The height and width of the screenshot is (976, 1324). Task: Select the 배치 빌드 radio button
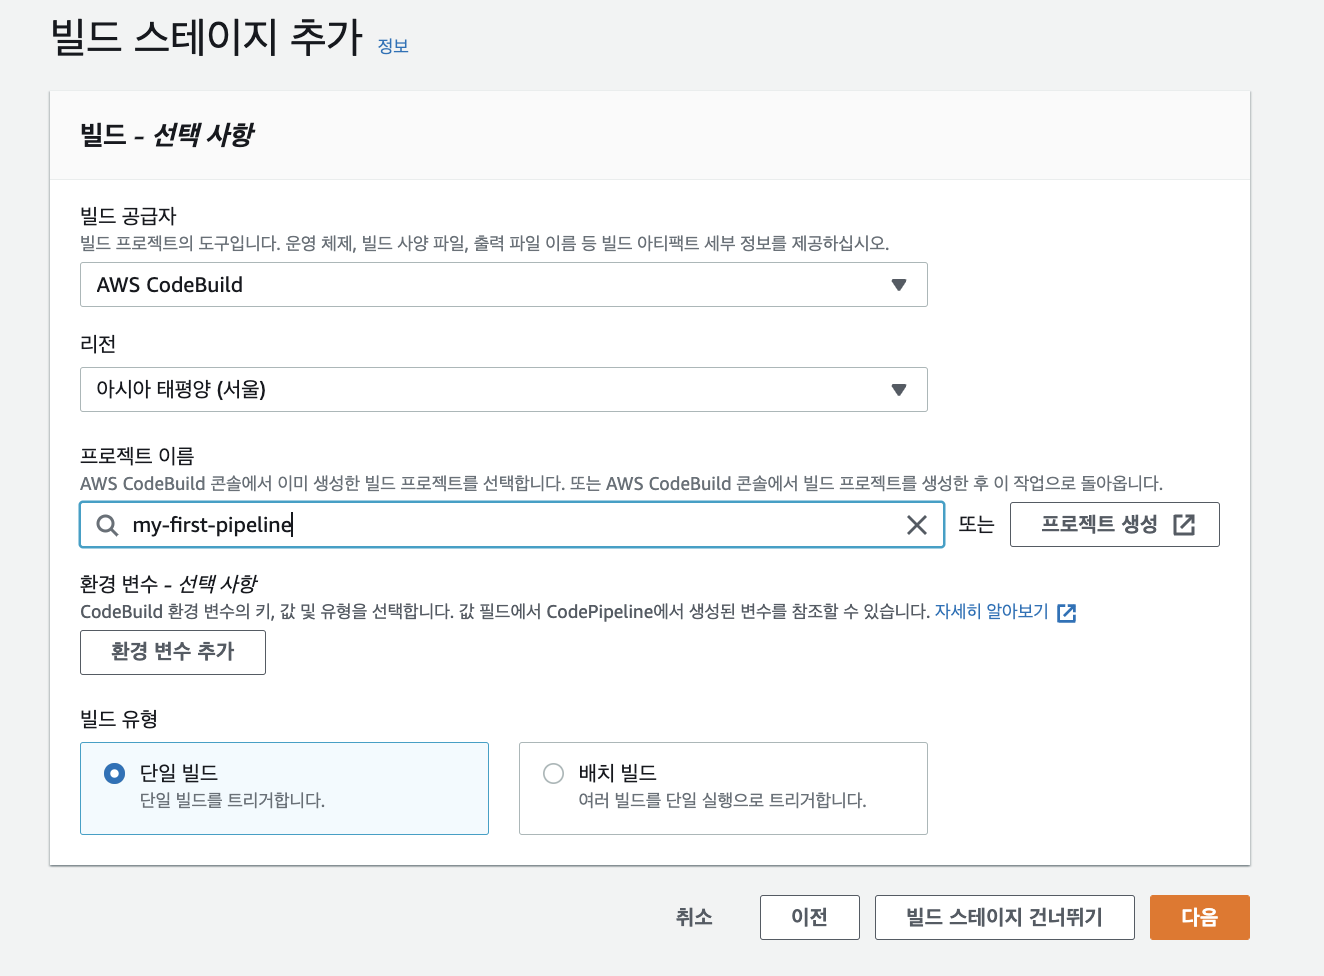point(553,773)
